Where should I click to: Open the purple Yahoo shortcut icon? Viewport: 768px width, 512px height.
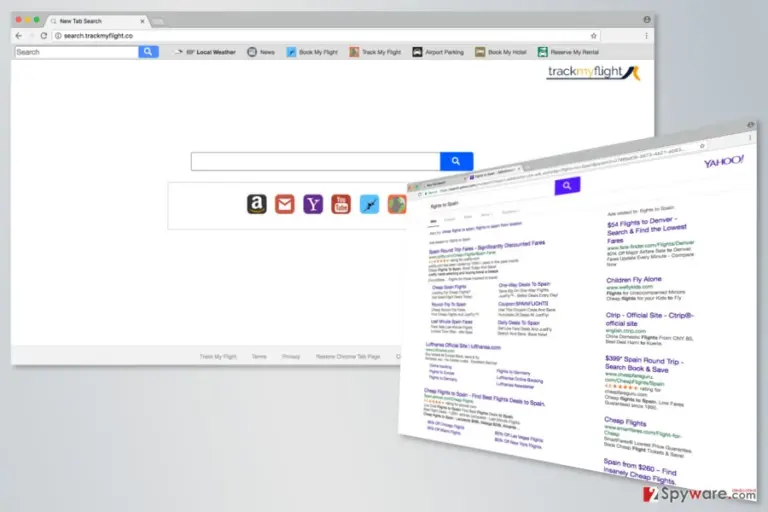pos(313,204)
